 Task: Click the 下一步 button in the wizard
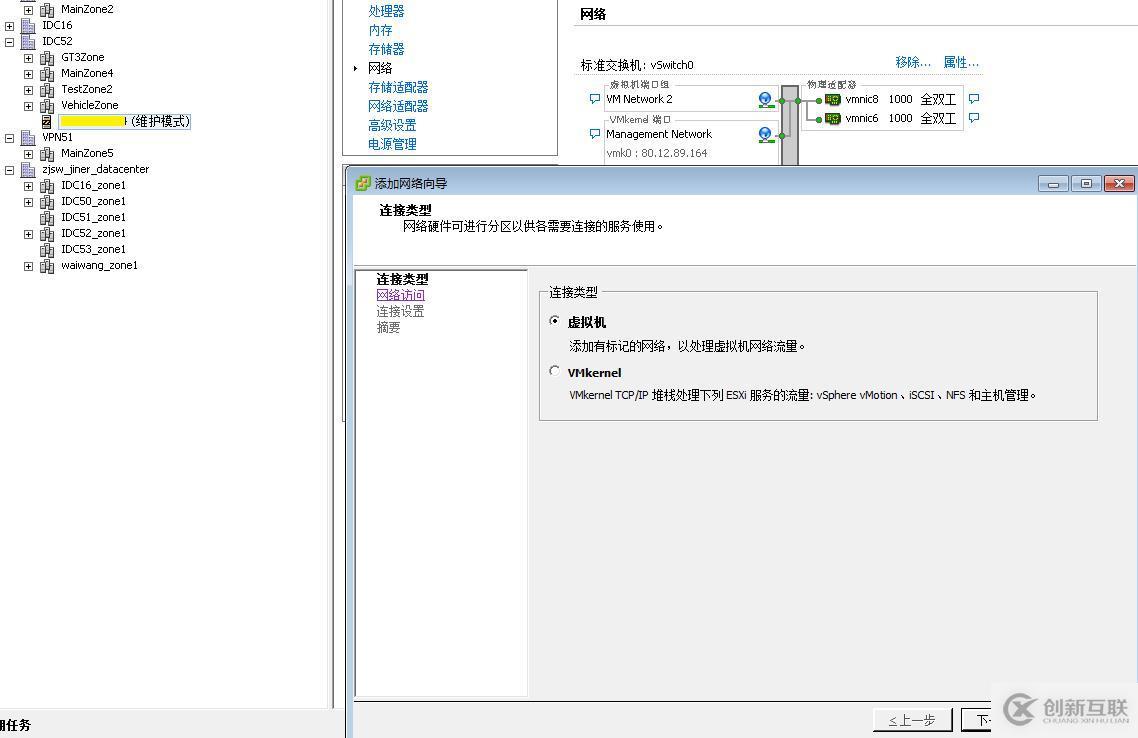(982, 719)
